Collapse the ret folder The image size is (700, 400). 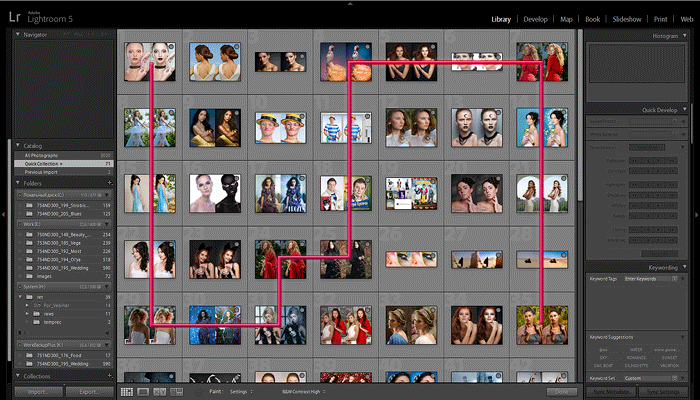pos(20,297)
